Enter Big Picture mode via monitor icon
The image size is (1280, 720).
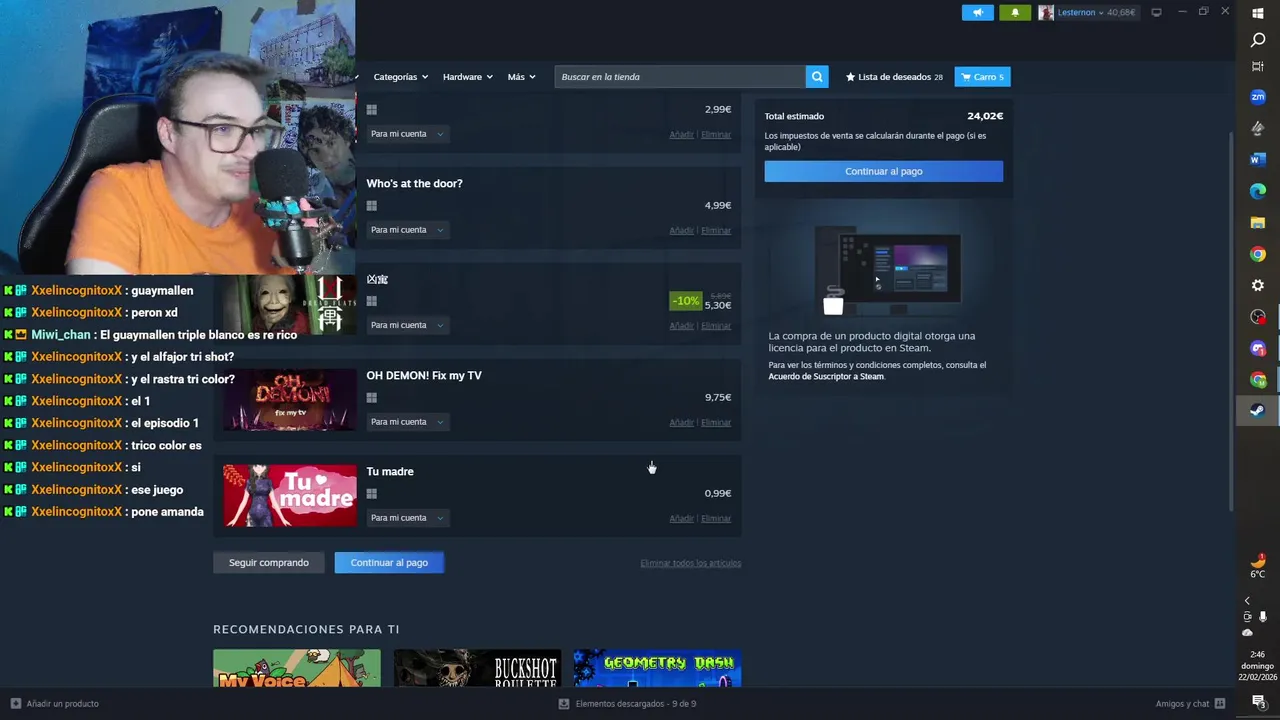pos(1156,12)
